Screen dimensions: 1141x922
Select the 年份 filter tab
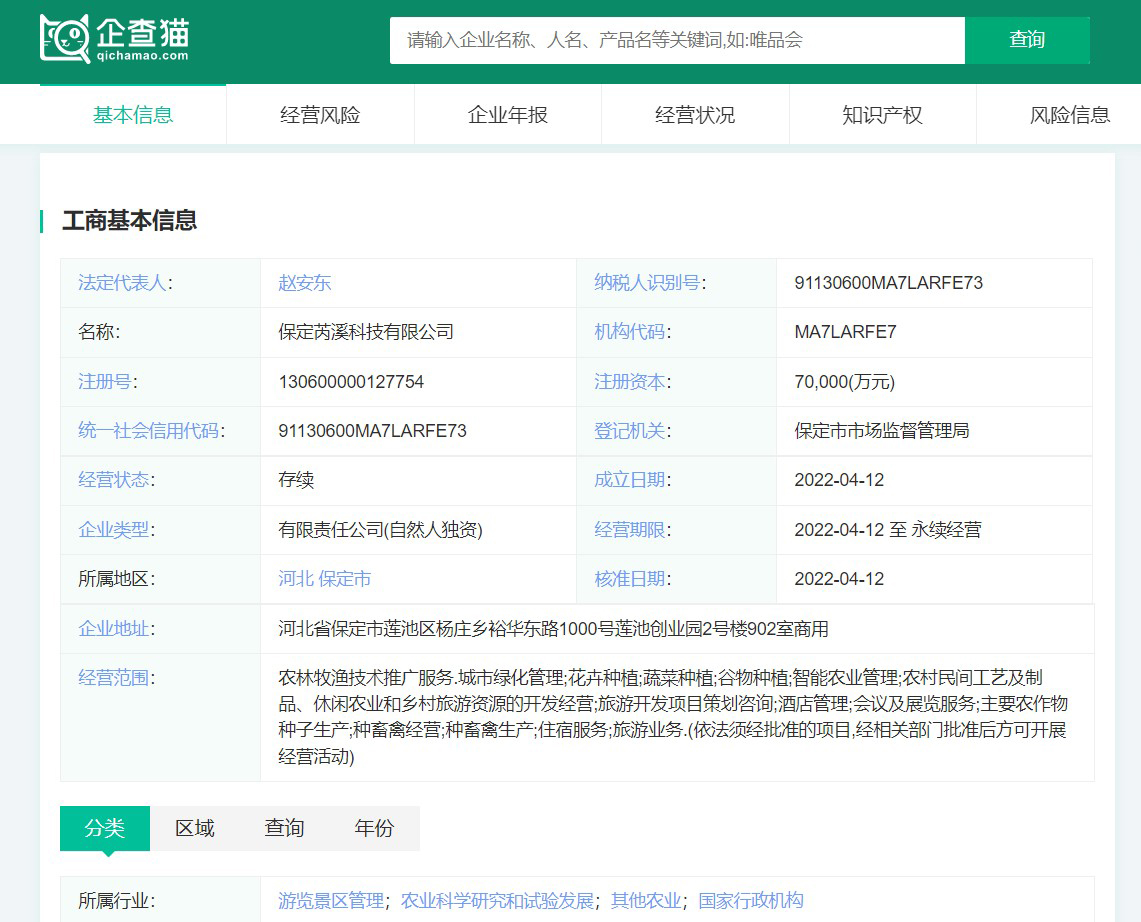tap(374, 828)
